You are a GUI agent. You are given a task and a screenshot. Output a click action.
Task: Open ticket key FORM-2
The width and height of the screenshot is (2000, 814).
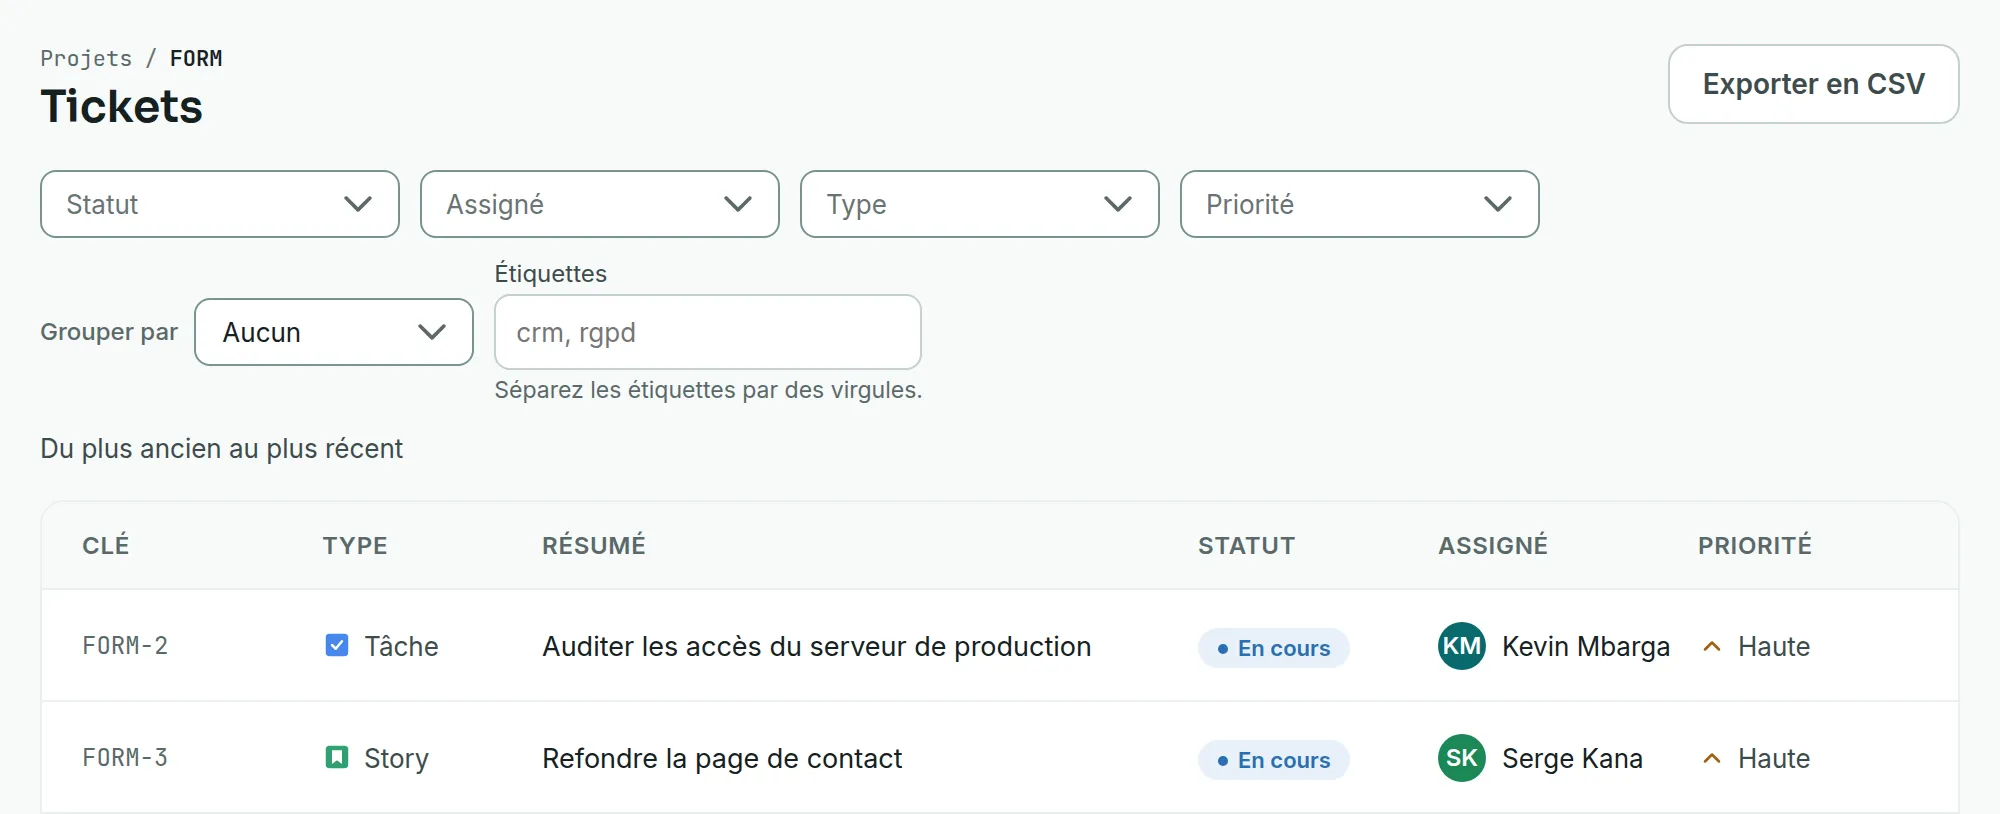coord(125,646)
